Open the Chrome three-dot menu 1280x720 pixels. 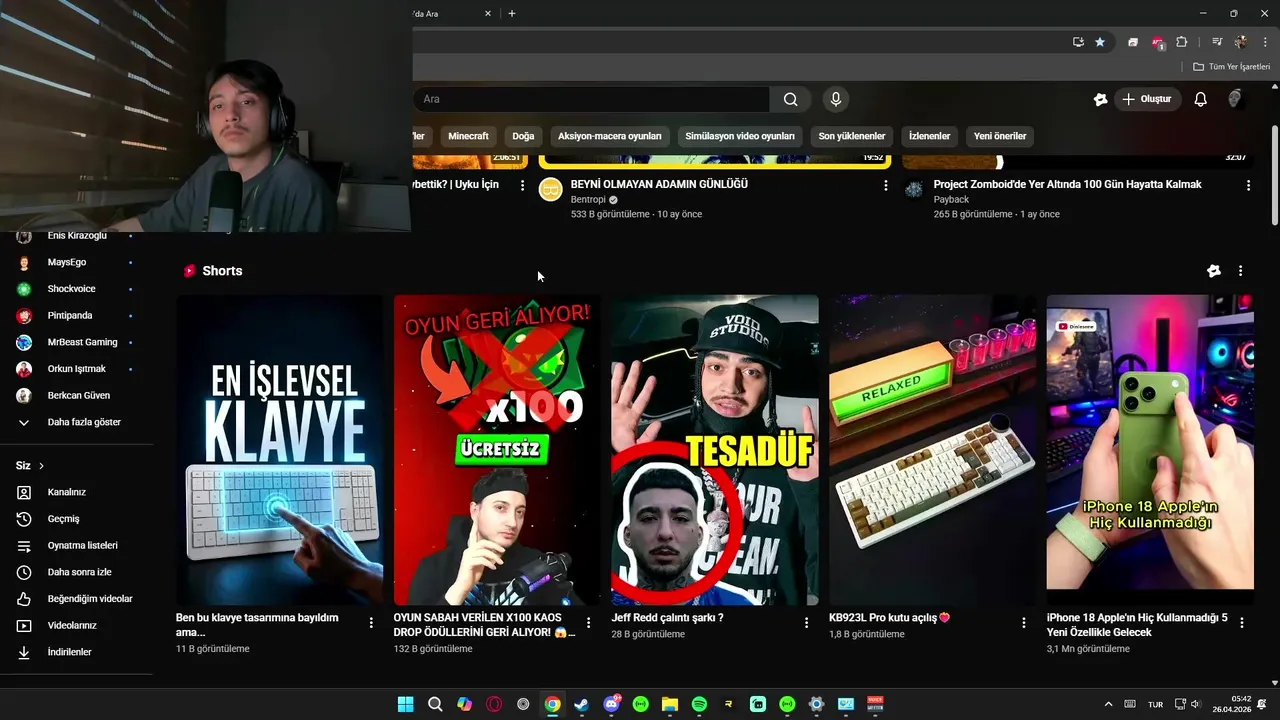coord(1265,42)
